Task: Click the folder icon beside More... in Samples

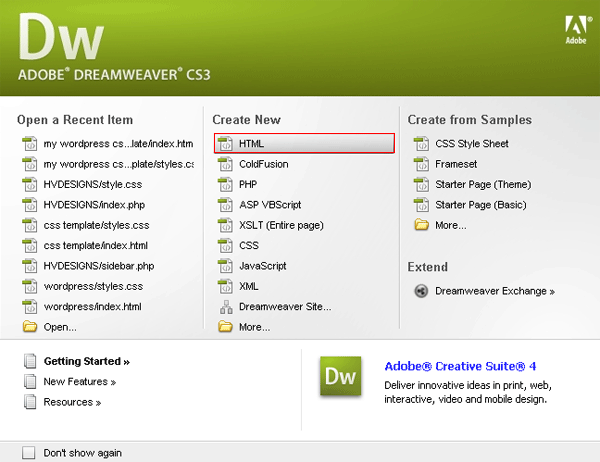Action: [421, 225]
